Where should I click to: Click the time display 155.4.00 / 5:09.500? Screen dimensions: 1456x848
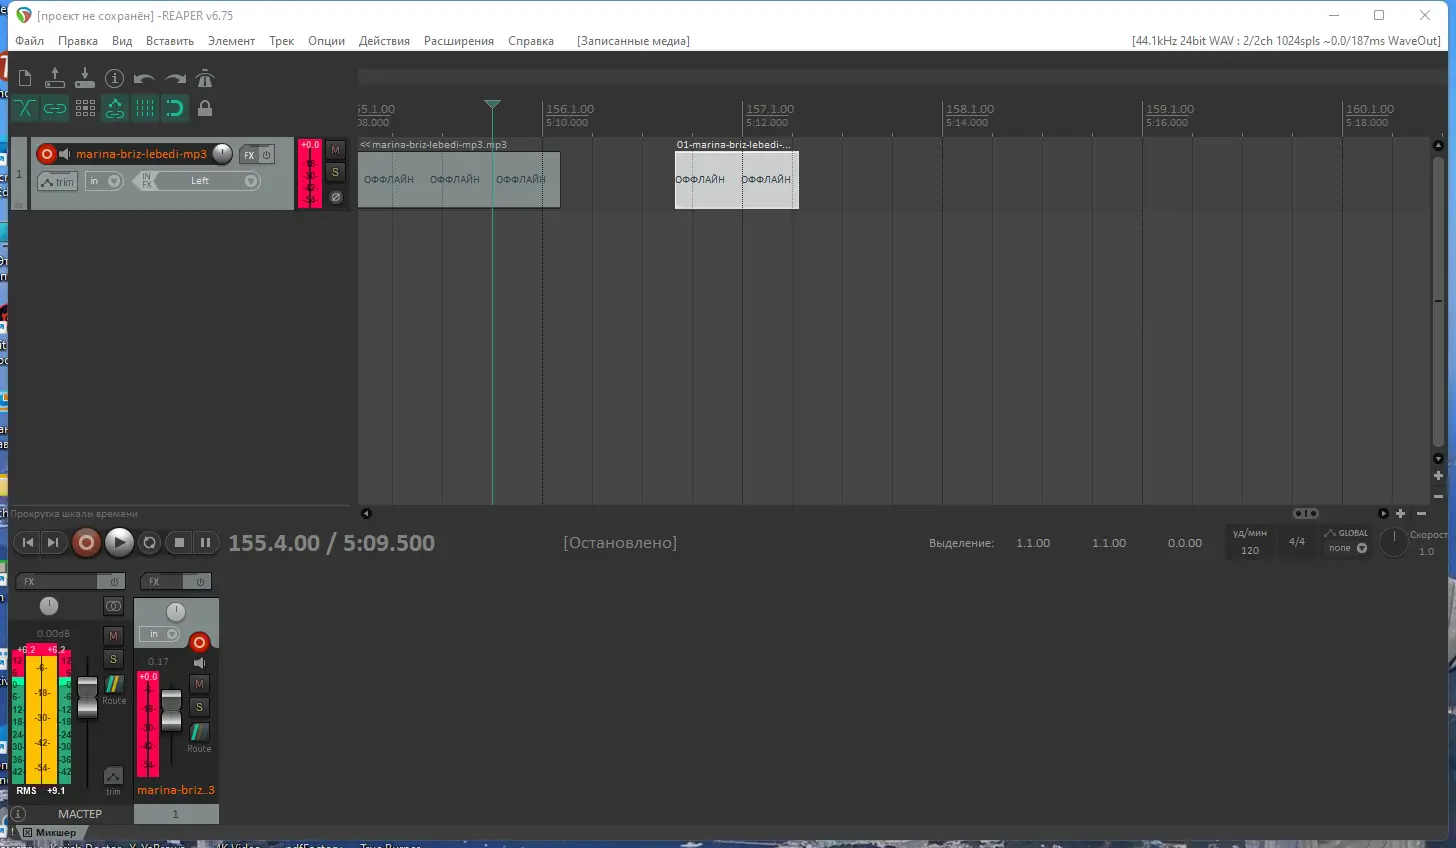point(332,543)
